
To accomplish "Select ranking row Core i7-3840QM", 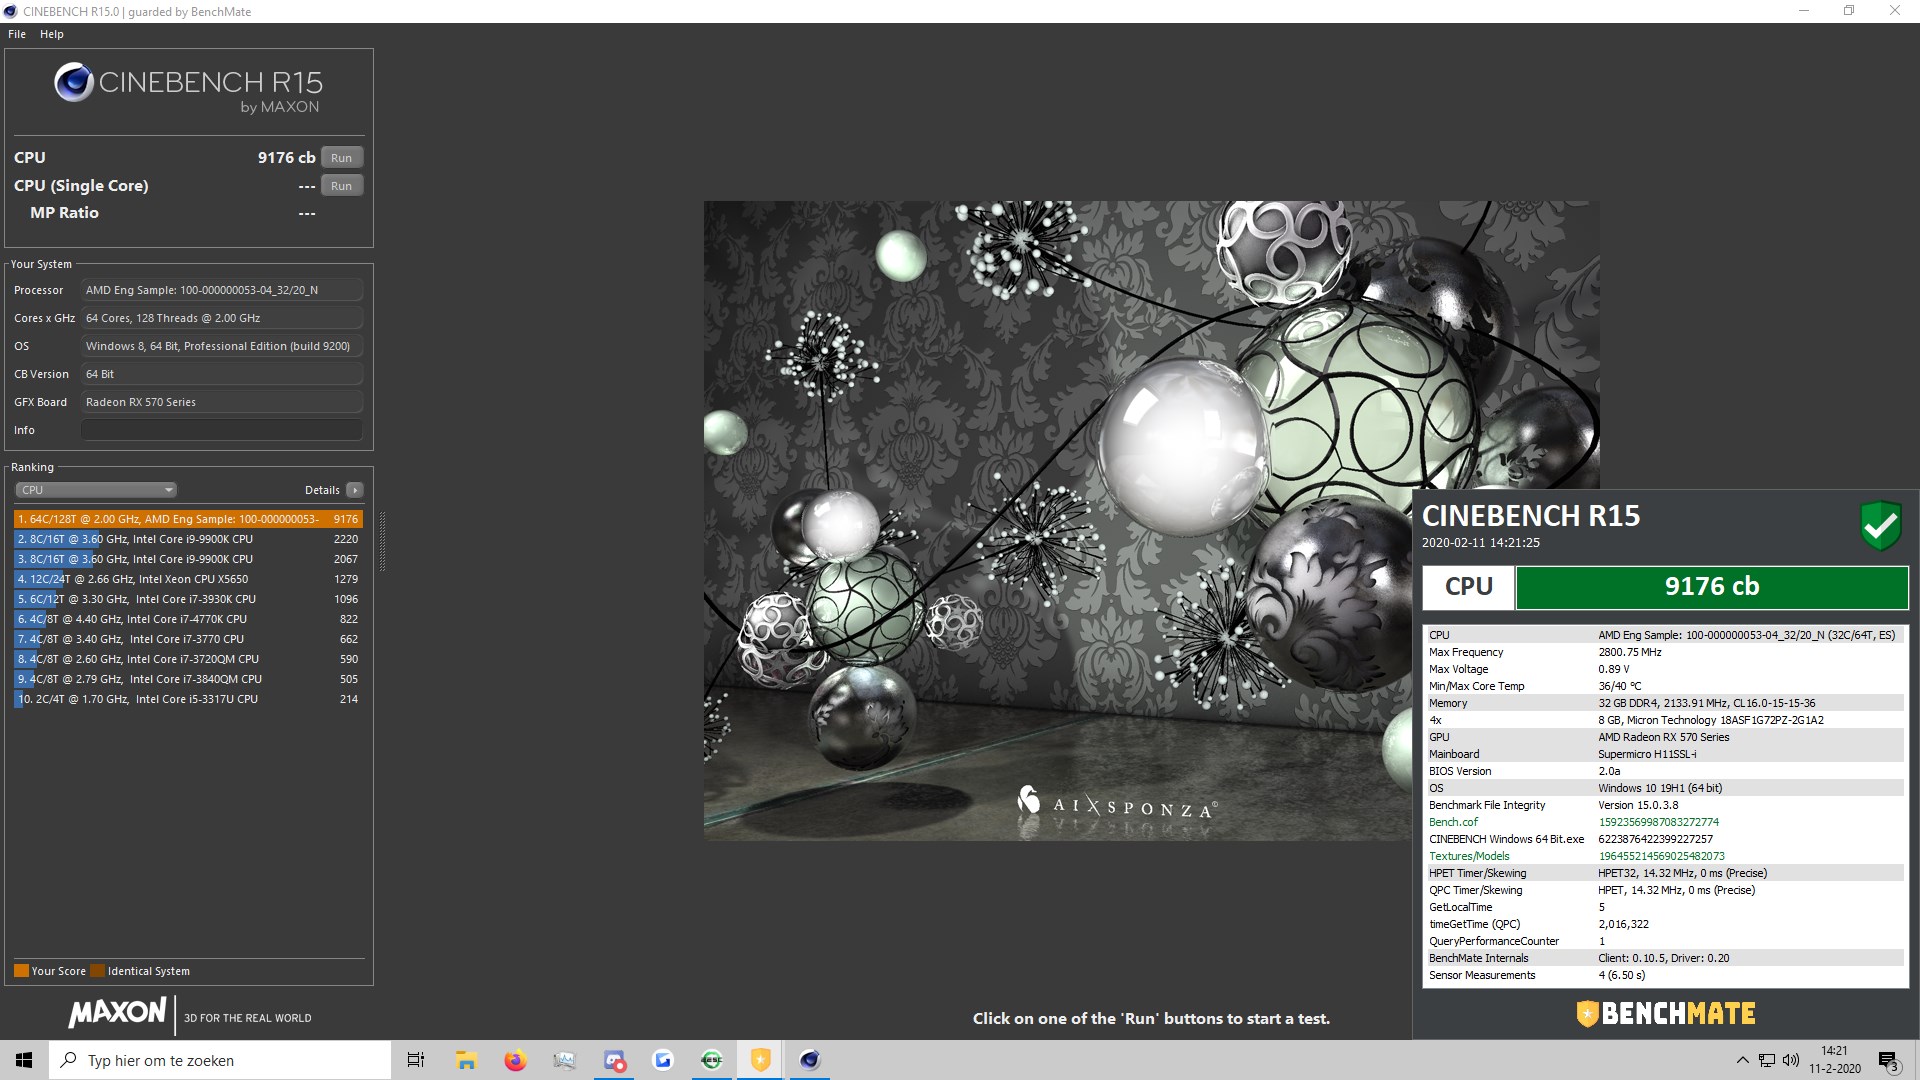I will [x=188, y=679].
